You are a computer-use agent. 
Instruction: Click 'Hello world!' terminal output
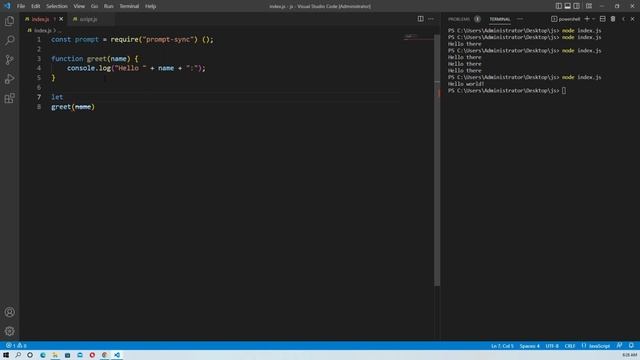(x=466, y=84)
